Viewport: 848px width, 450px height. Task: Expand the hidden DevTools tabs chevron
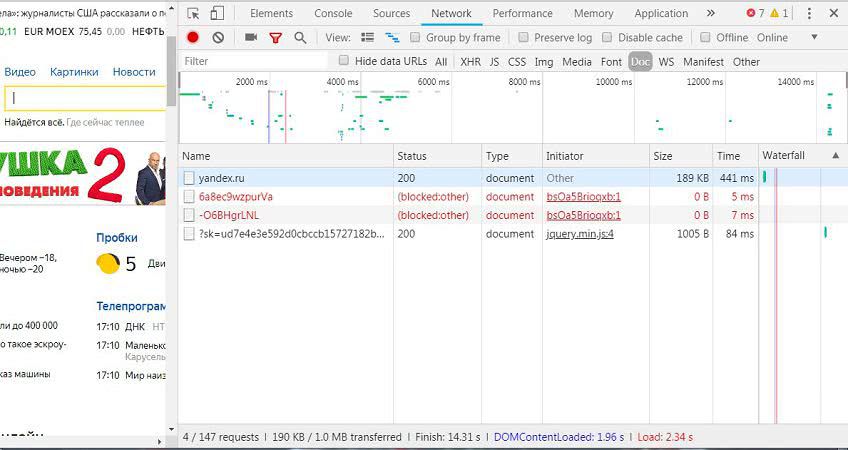pos(711,13)
